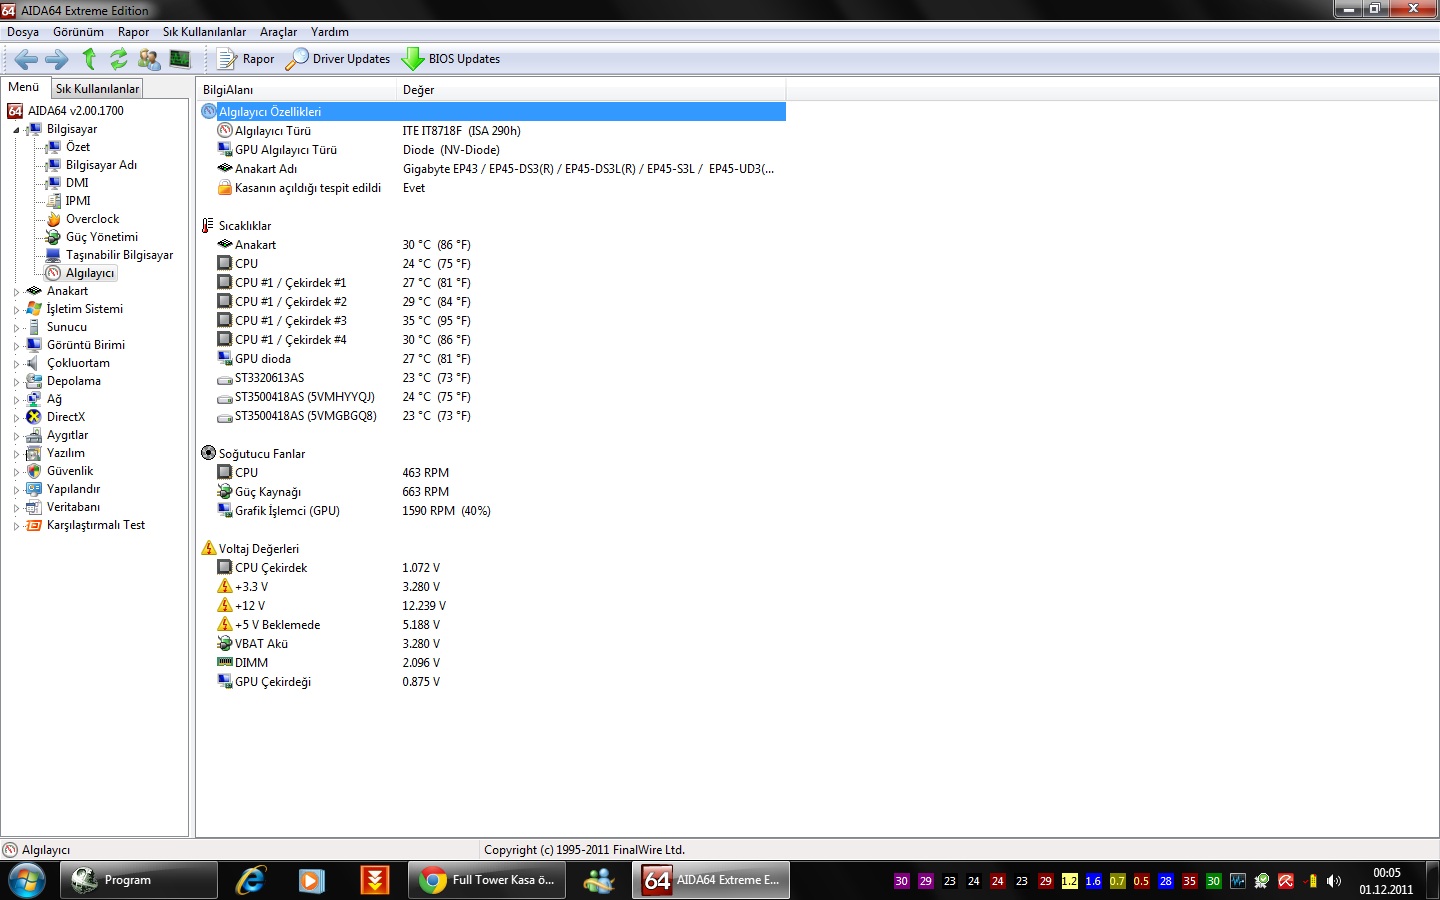1440x900 pixels.
Task: Click the green Up arrow toolbar icon
Action: [89, 59]
